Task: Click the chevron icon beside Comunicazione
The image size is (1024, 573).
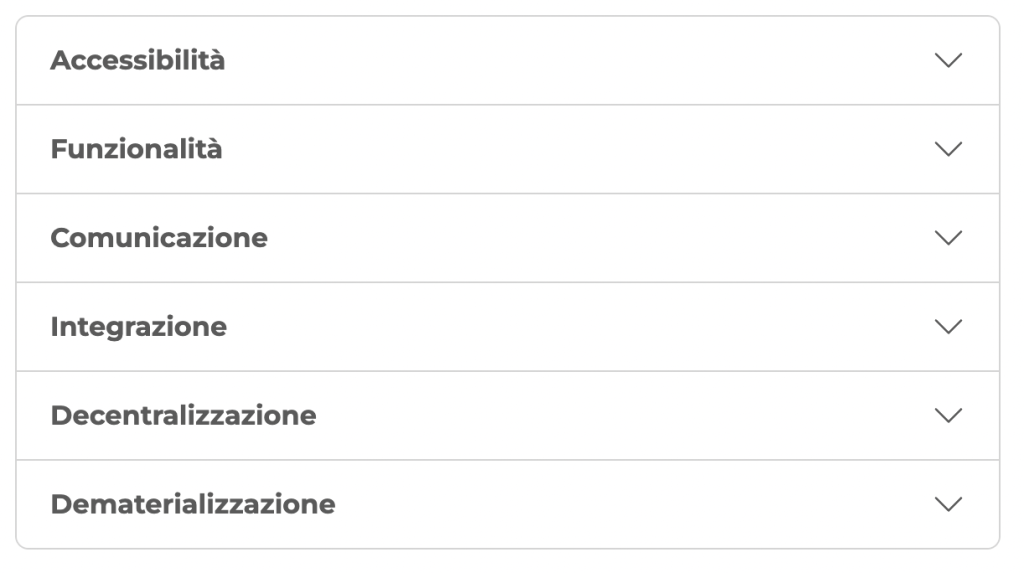Action: coord(947,238)
